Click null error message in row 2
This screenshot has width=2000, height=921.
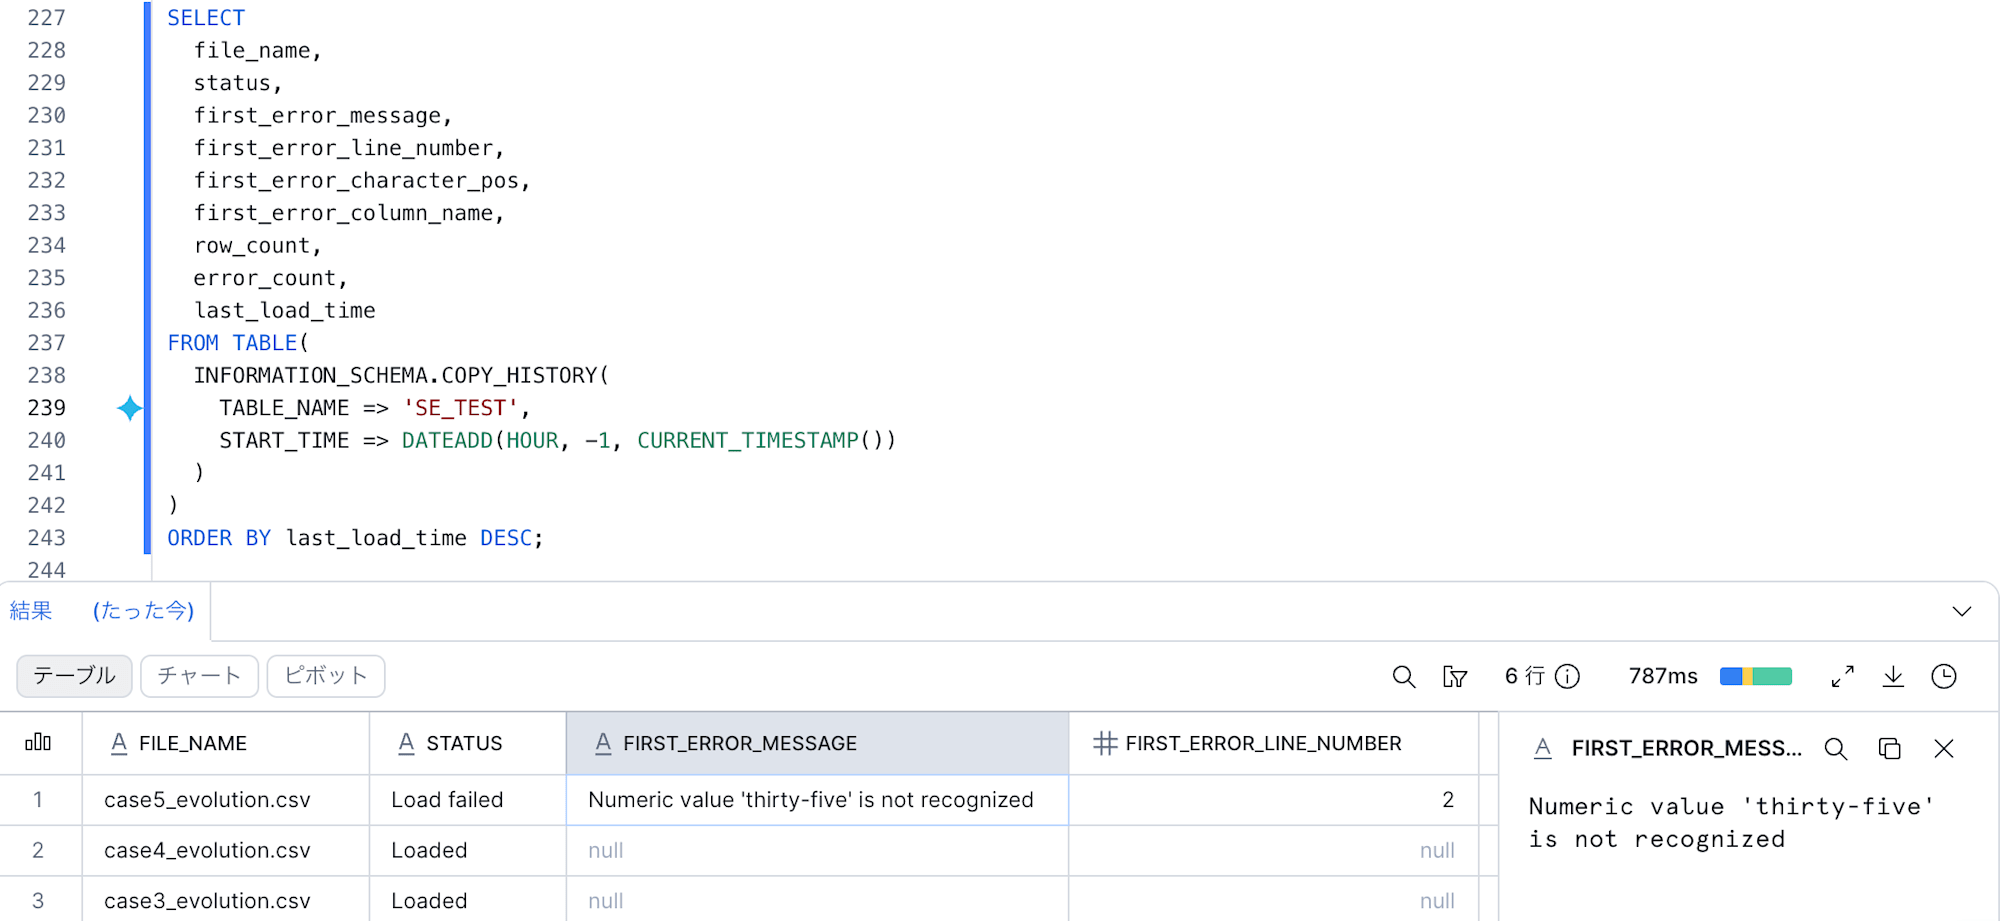[817, 850]
